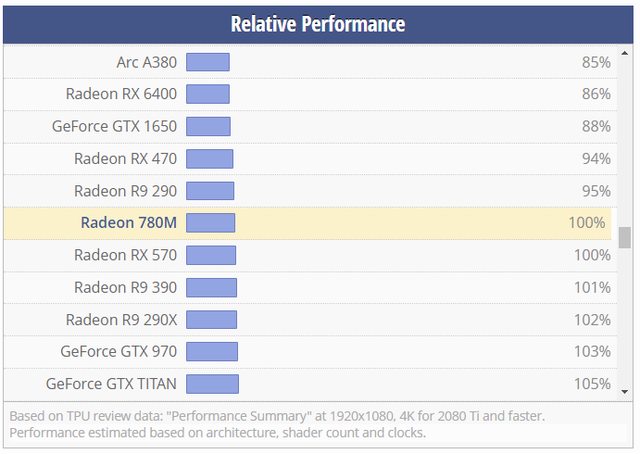Select the highlighted Radeon 780M row label

128,222
